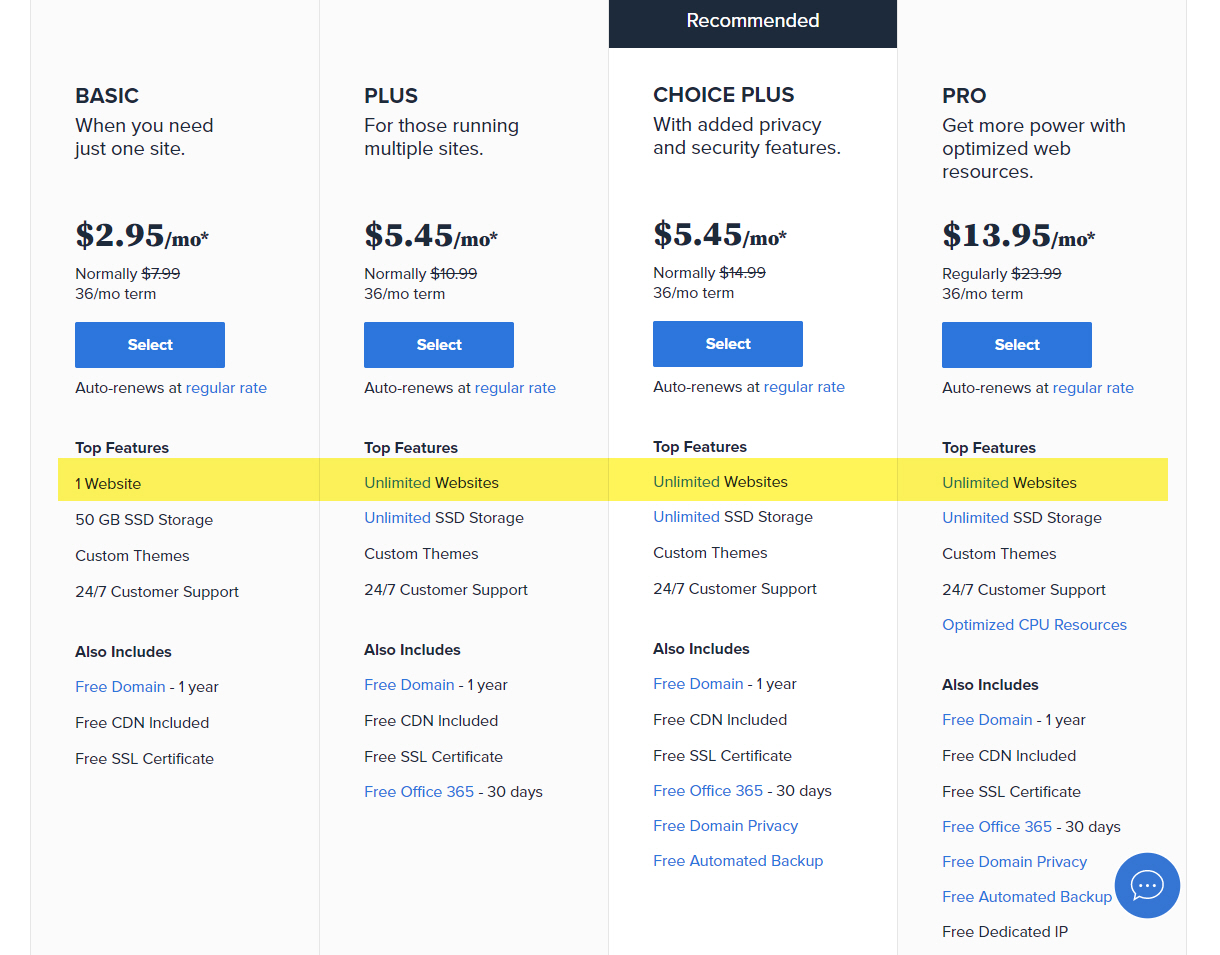The height and width of the screenshot is (955, 1220).
Task: Click Free Domain Privacy in CHOICE PLUS
Action: point(725,826)
